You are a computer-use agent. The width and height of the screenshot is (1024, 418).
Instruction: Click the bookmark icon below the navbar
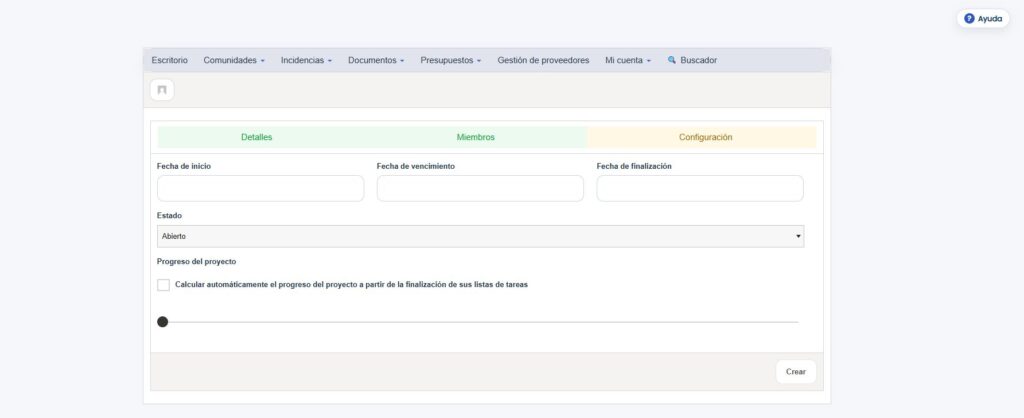[162, 90]
